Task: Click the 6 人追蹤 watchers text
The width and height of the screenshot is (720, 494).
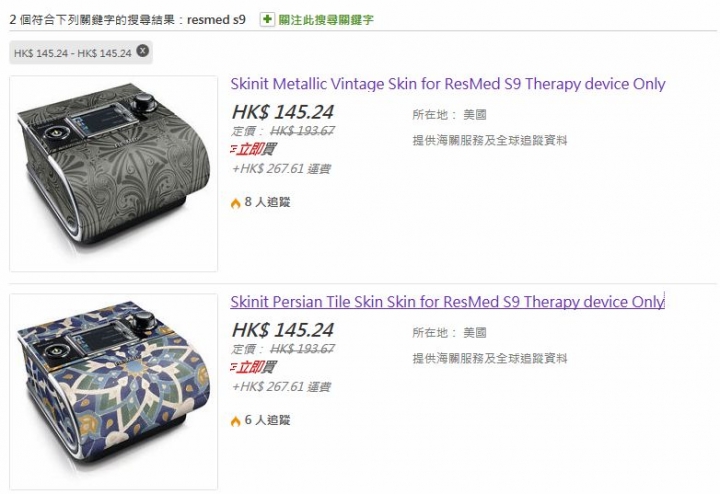Action: [x=267, y=420]
